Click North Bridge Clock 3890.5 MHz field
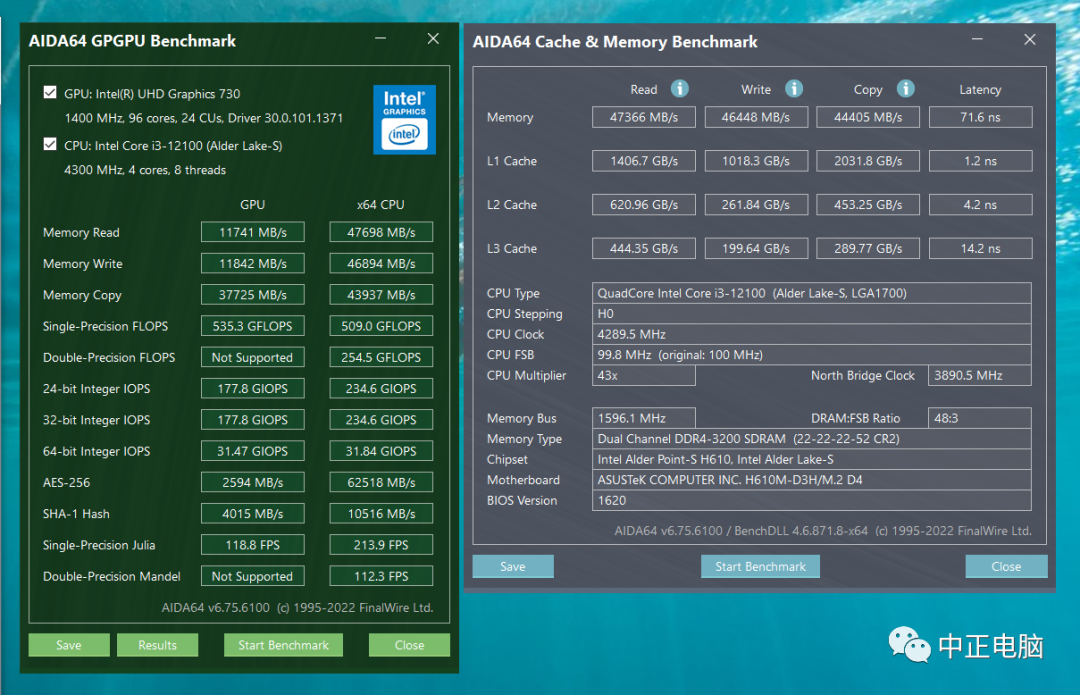Screen dimensions: 1080x695 (x=979, y=375)
